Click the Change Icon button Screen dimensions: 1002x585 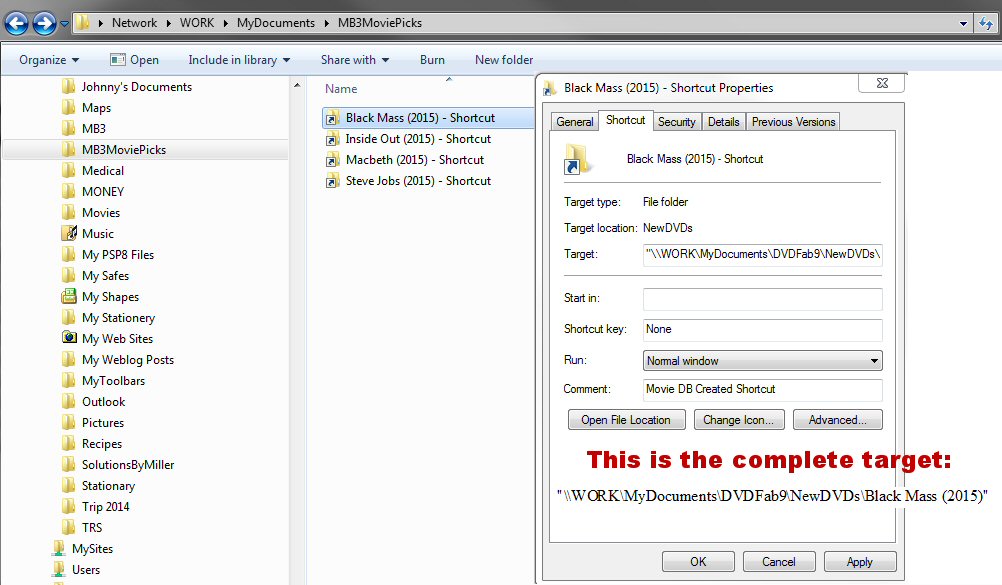(739, 420)
